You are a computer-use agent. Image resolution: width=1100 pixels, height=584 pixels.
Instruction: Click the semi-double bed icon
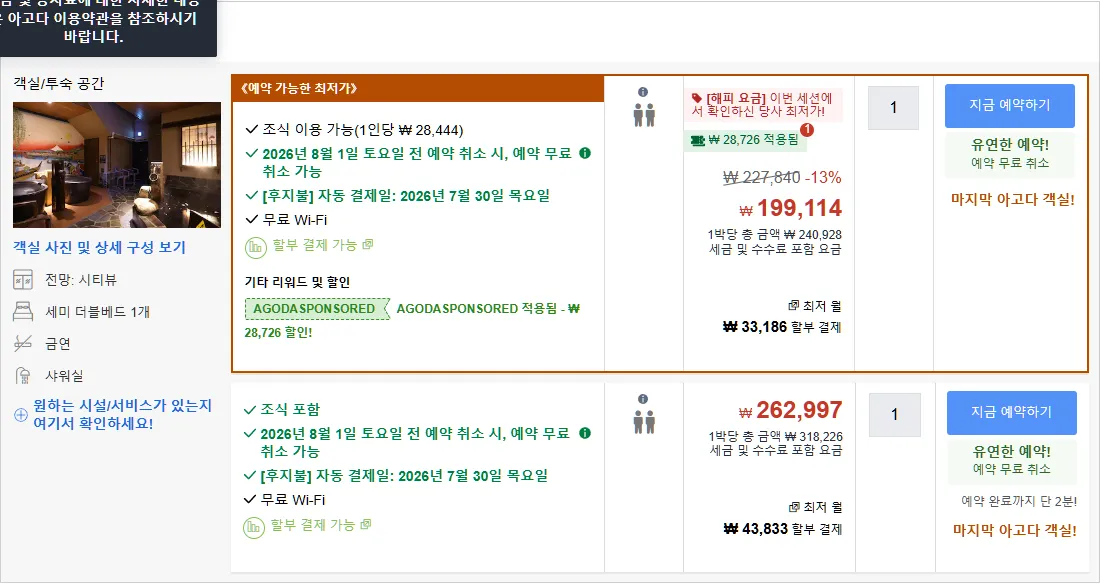[23, 312]
